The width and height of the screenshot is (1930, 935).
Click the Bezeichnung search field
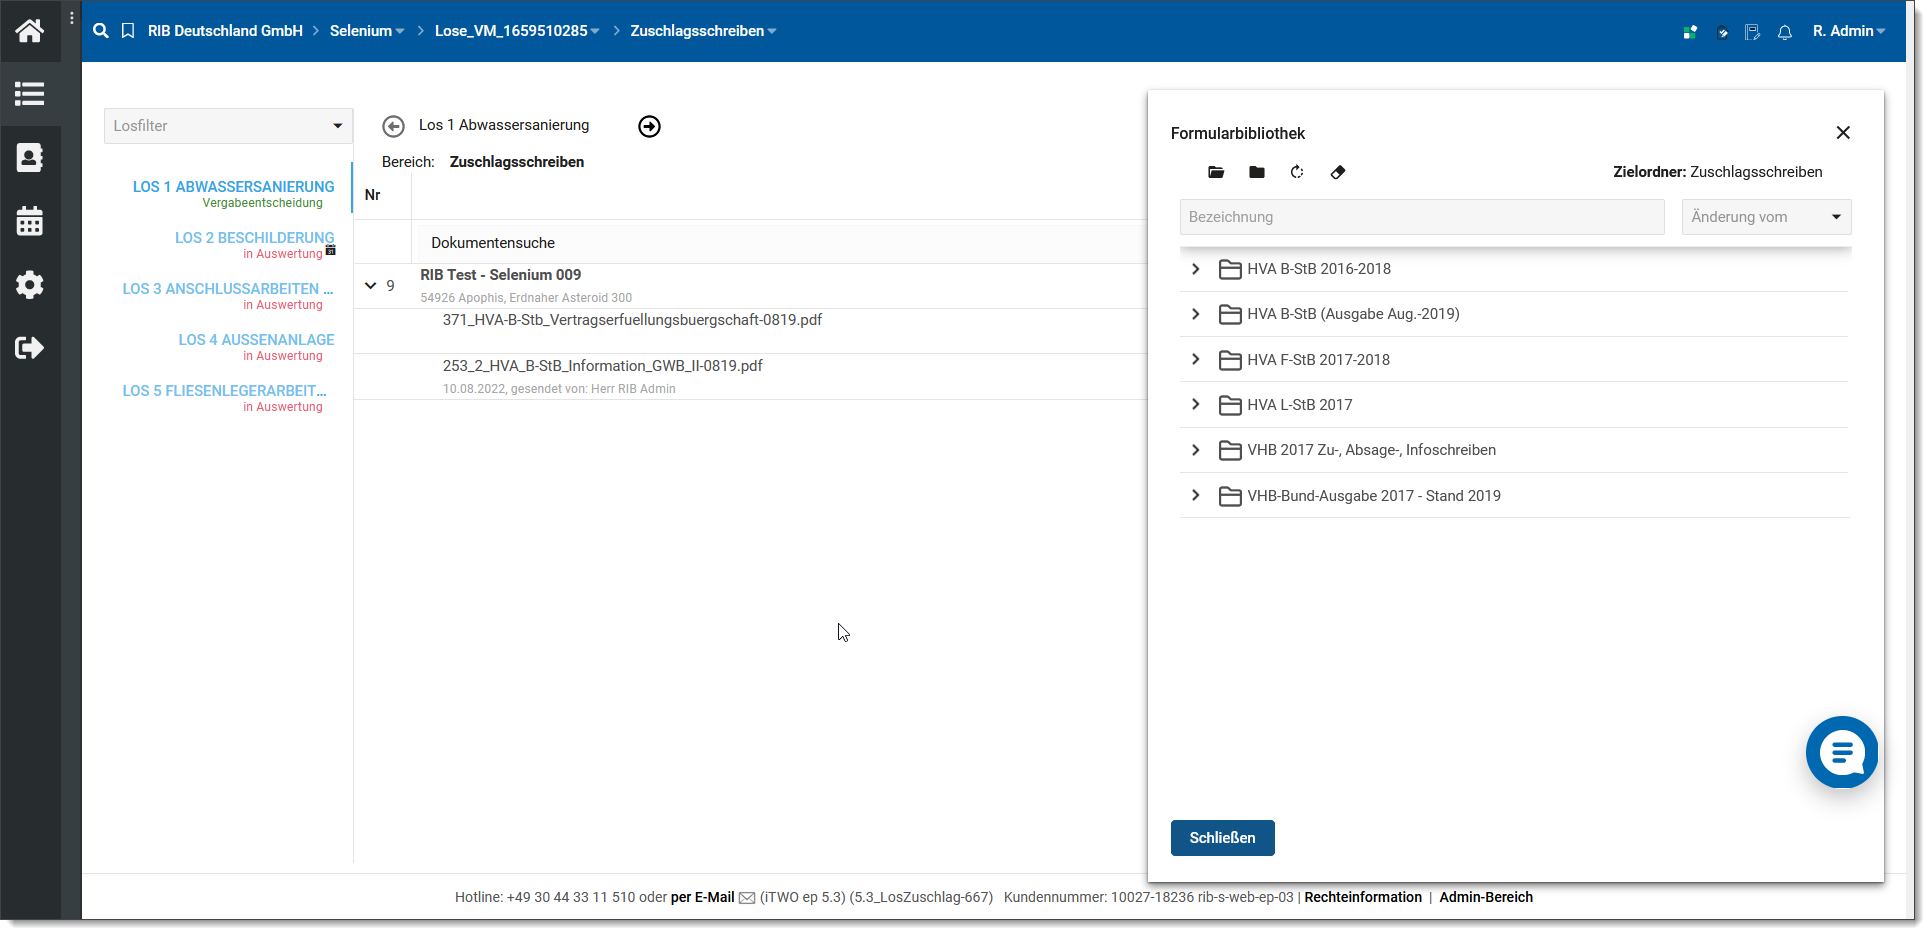tap(1421, 217)
